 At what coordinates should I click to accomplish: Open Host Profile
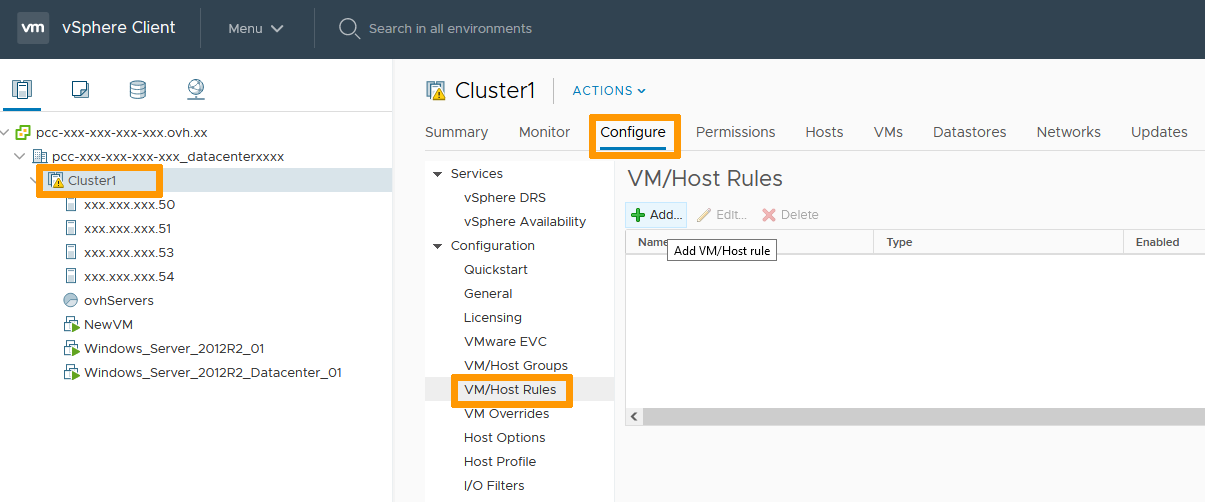(500, 462)
